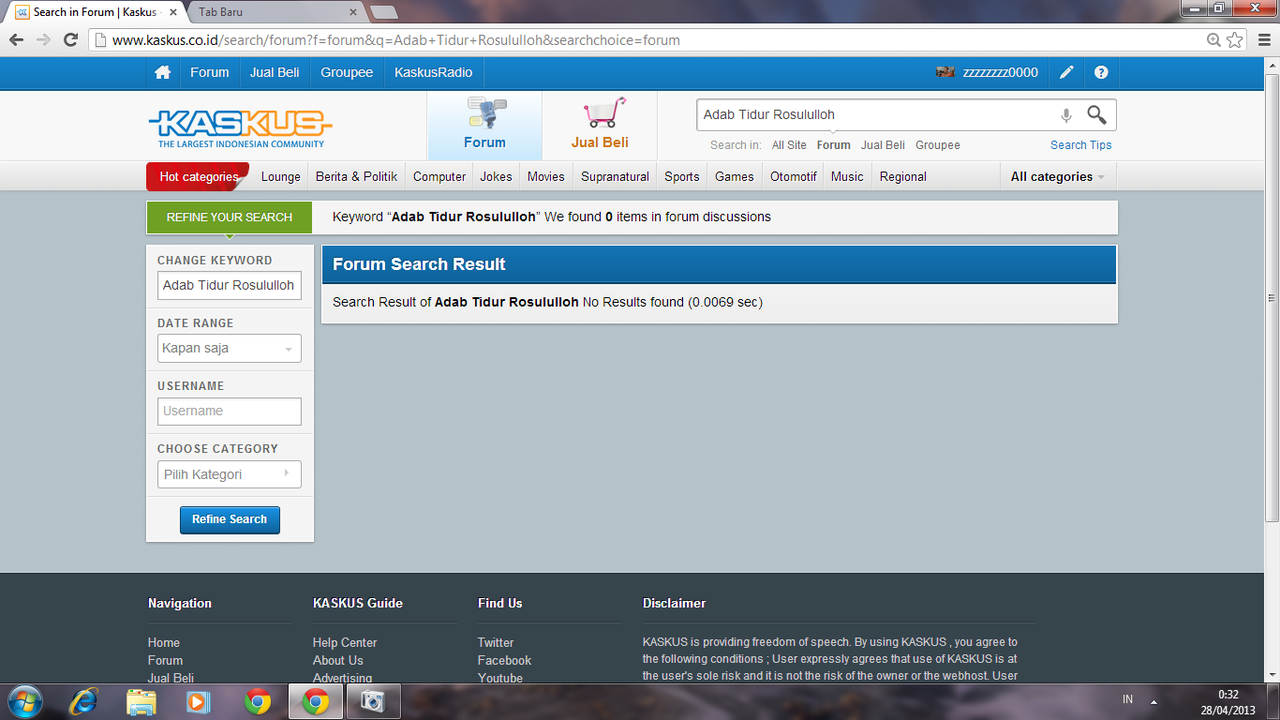1280x720 pixels.
Task: Click the KASKUS logo
Action: click(240, 128)
